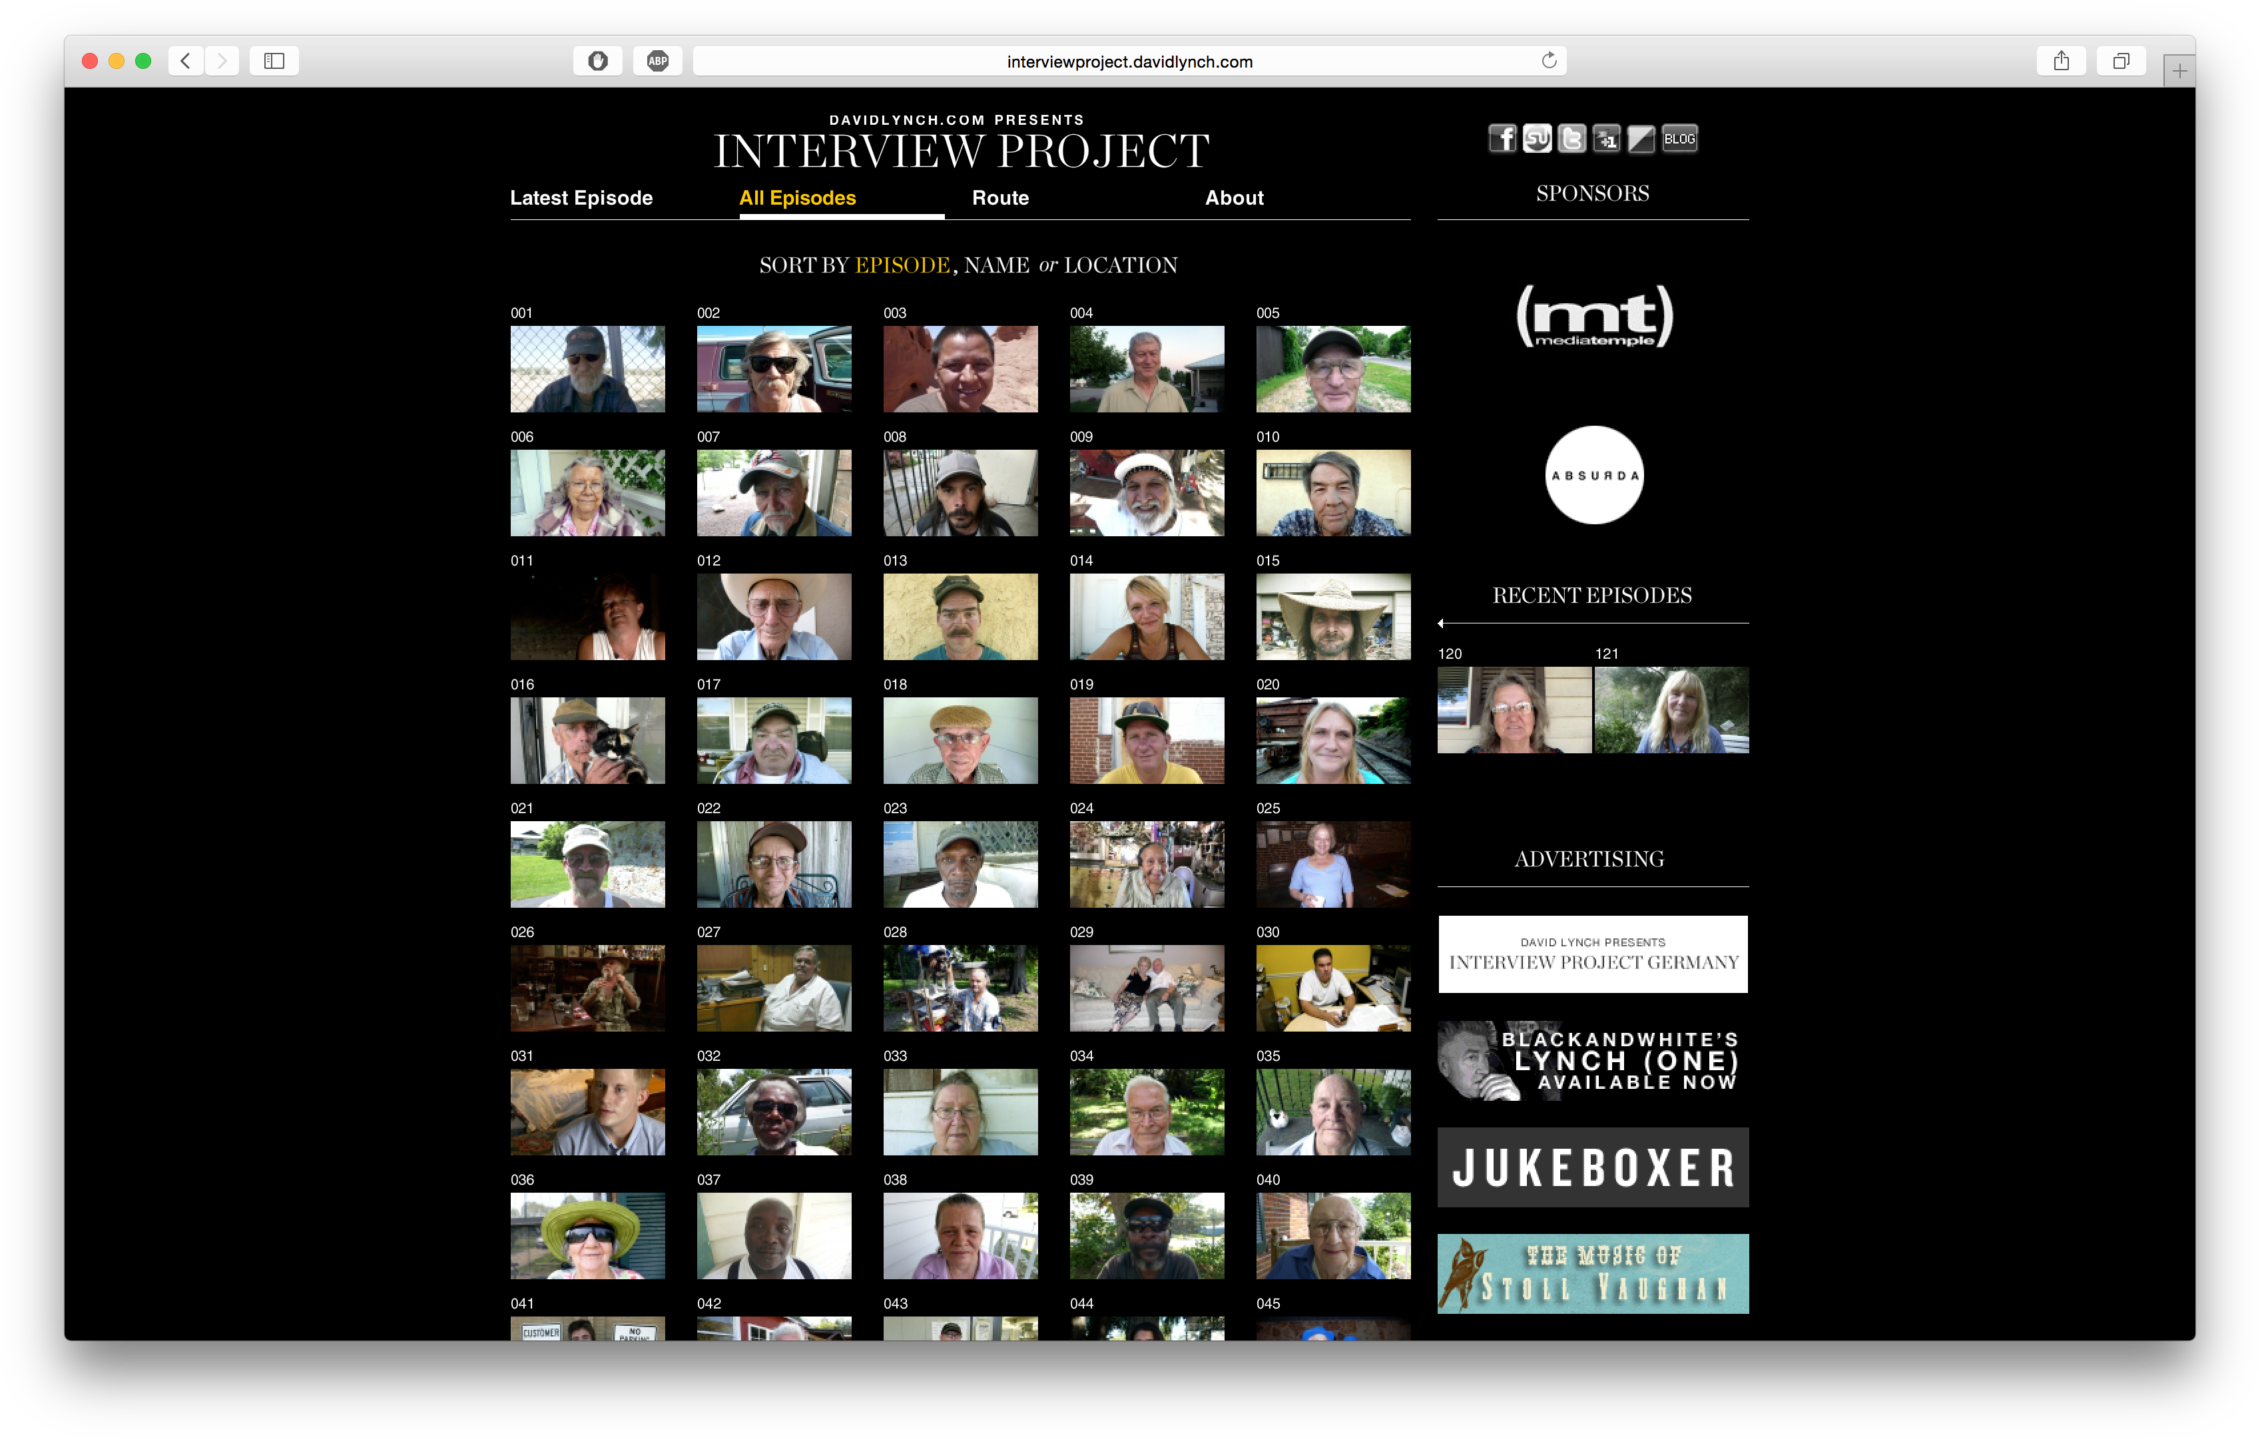This screenshot has width=2259, height=1439.
Task: Click the StumbleUpon share icon
Action: [x=1537, y=139]
